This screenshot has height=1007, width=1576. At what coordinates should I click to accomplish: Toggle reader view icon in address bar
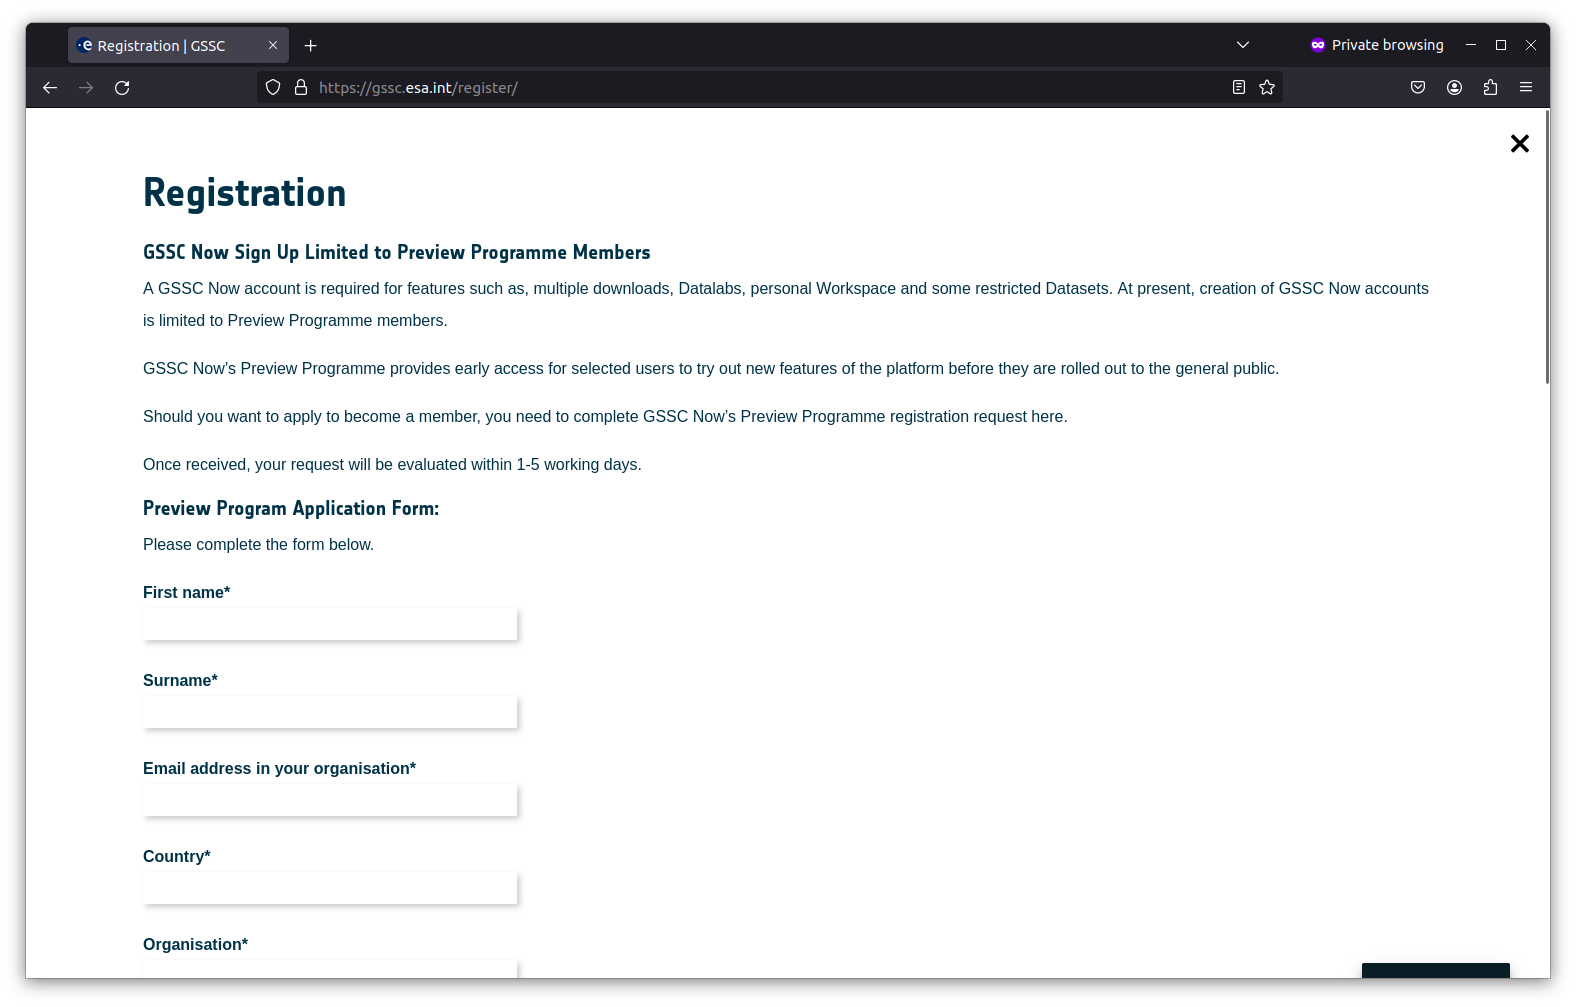click(x=1239, y=88)
